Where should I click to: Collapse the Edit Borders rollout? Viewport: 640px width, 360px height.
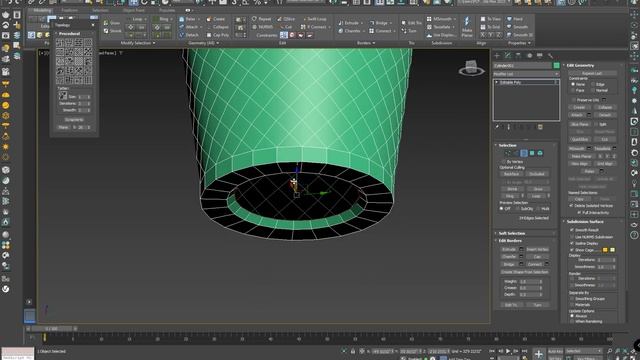click(x=510, y=241)
